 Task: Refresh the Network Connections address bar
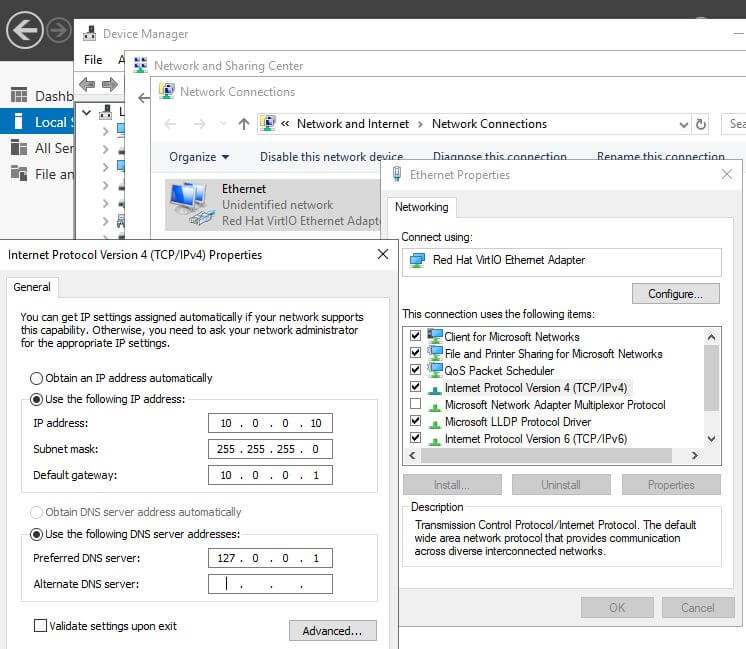701,124
